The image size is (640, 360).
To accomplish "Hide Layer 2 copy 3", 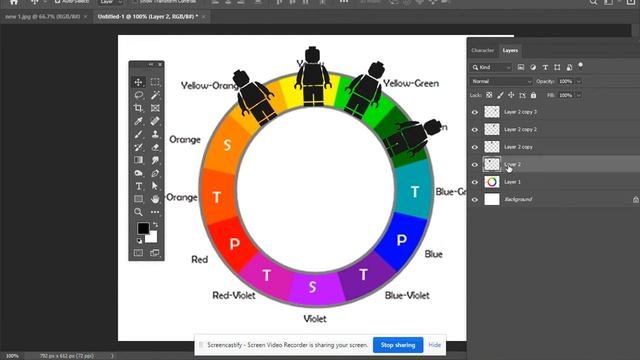I will pos(475,112).
